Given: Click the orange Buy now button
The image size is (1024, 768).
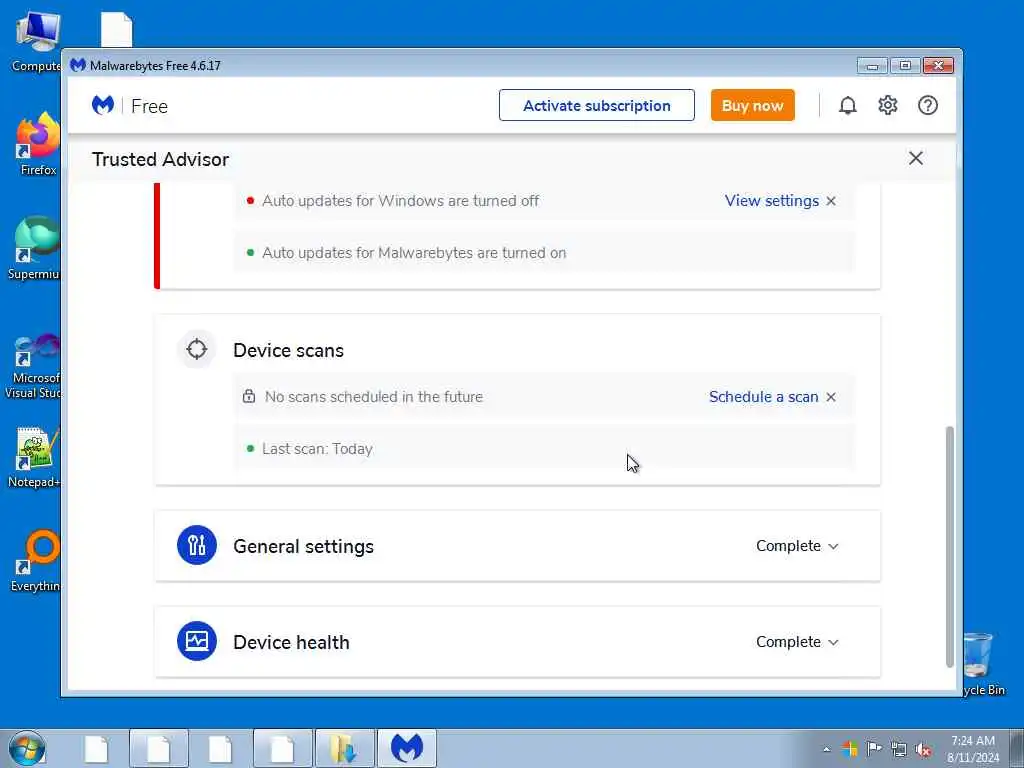Looking at the screenshot, I should click(x=752, y=105).
